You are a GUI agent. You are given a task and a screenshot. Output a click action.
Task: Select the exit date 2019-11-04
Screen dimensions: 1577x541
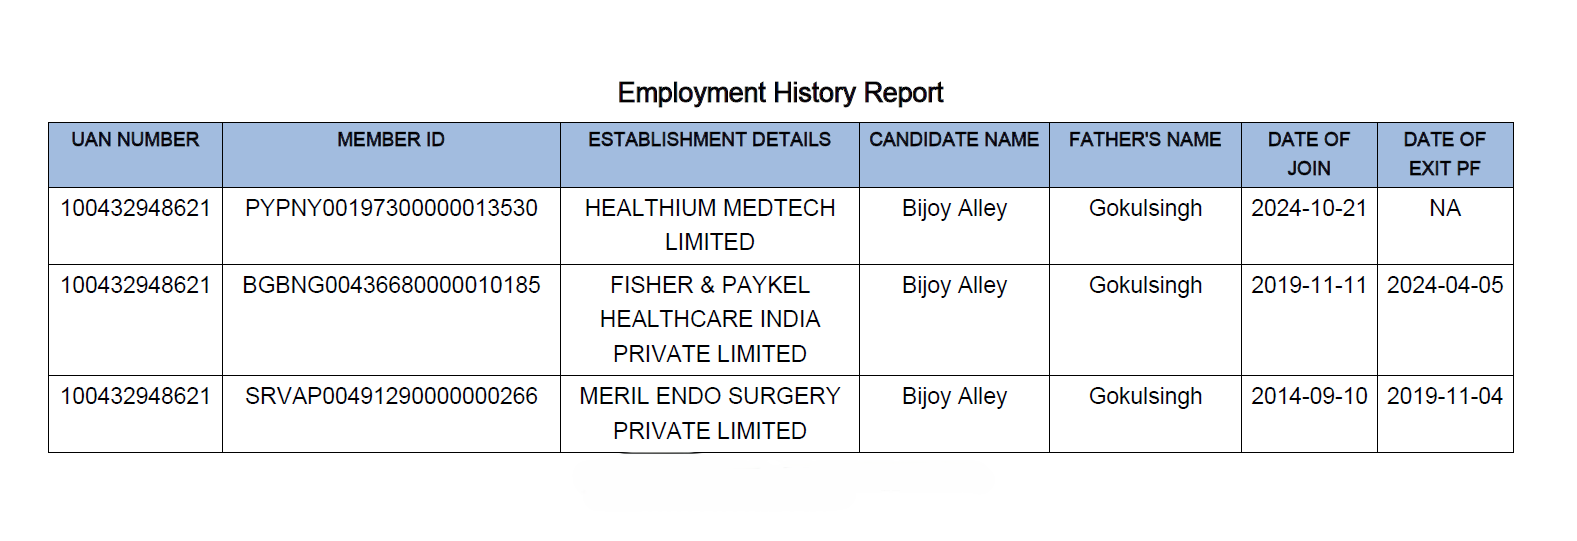click(x=1444, y=396)
